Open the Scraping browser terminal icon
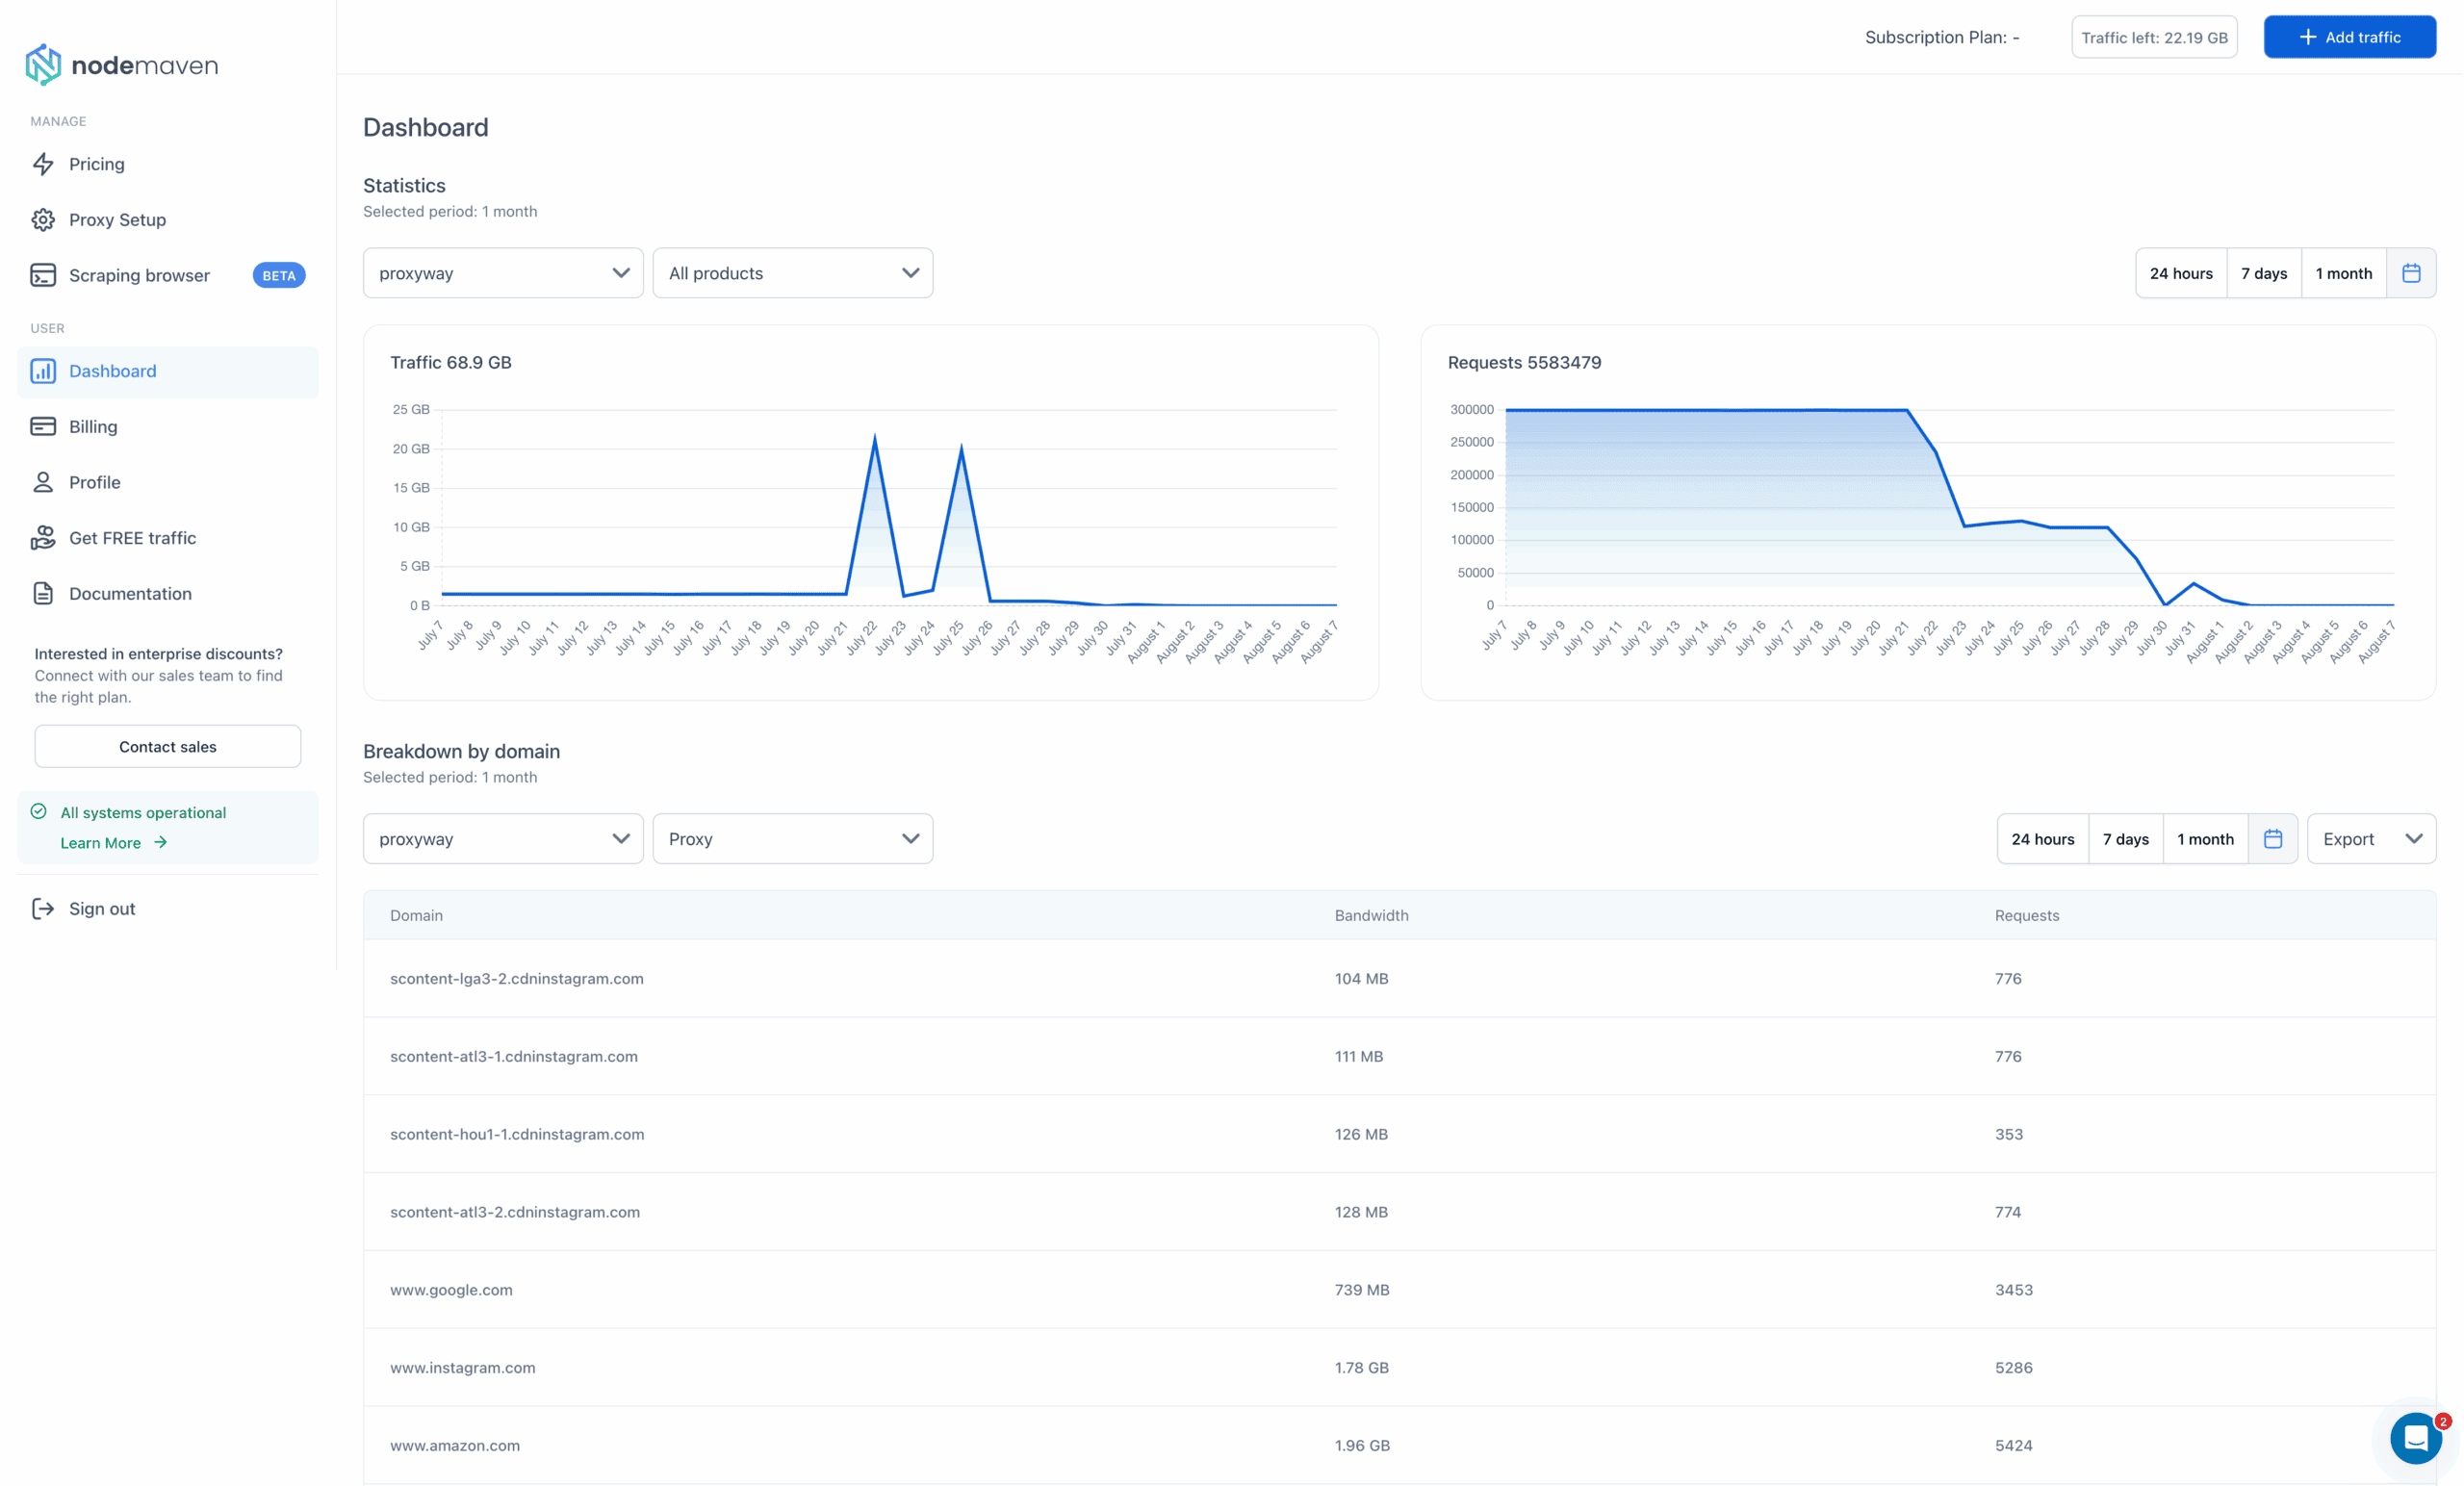The width and height of the screenshot is (2464, 1486). tap(43, 275)
